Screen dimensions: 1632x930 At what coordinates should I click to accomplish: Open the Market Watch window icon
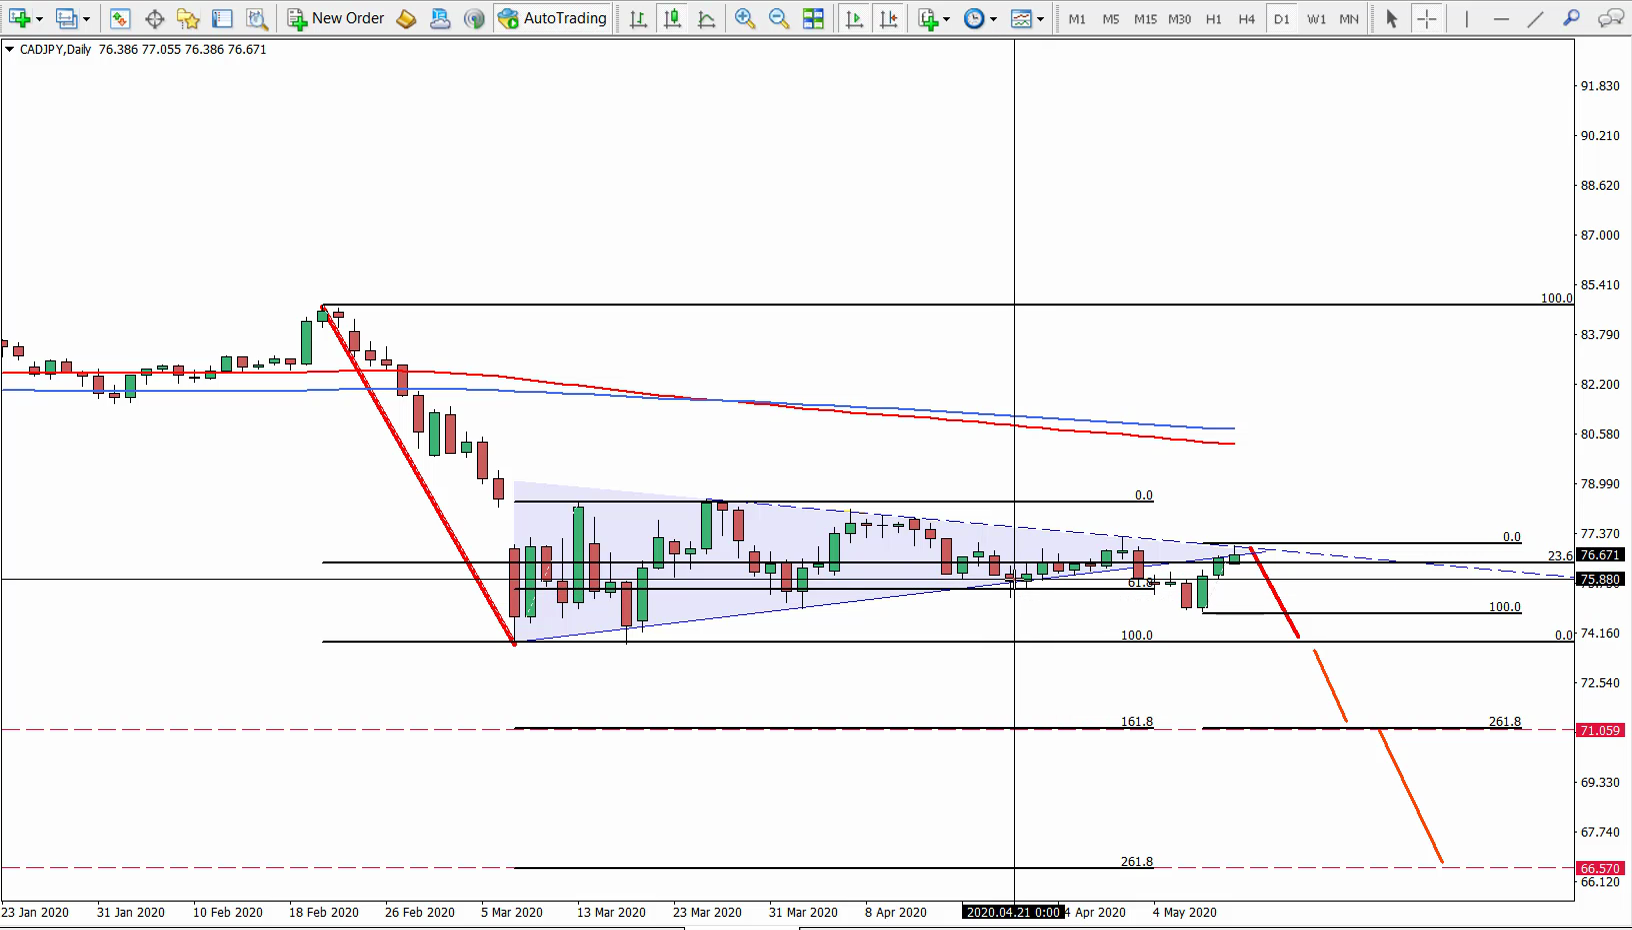(120, 18)
